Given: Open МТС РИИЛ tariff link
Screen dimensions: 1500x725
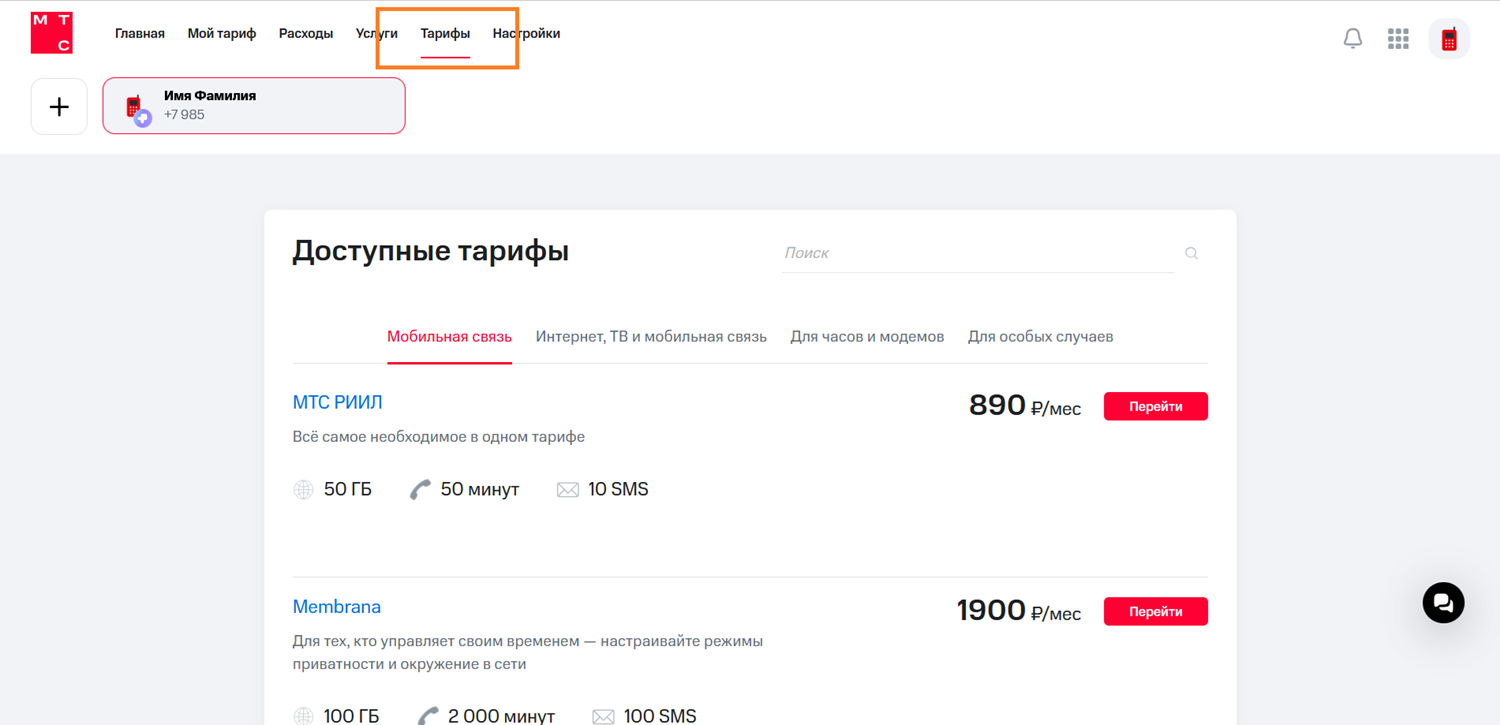Looking at the screenshot, I should [337, 402].
